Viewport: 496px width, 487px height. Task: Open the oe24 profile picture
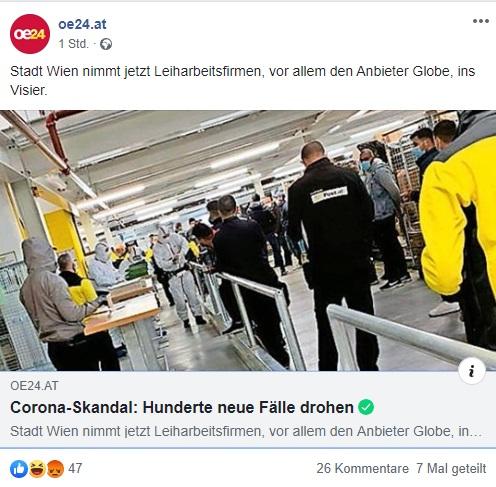click(x=30, y=34)
